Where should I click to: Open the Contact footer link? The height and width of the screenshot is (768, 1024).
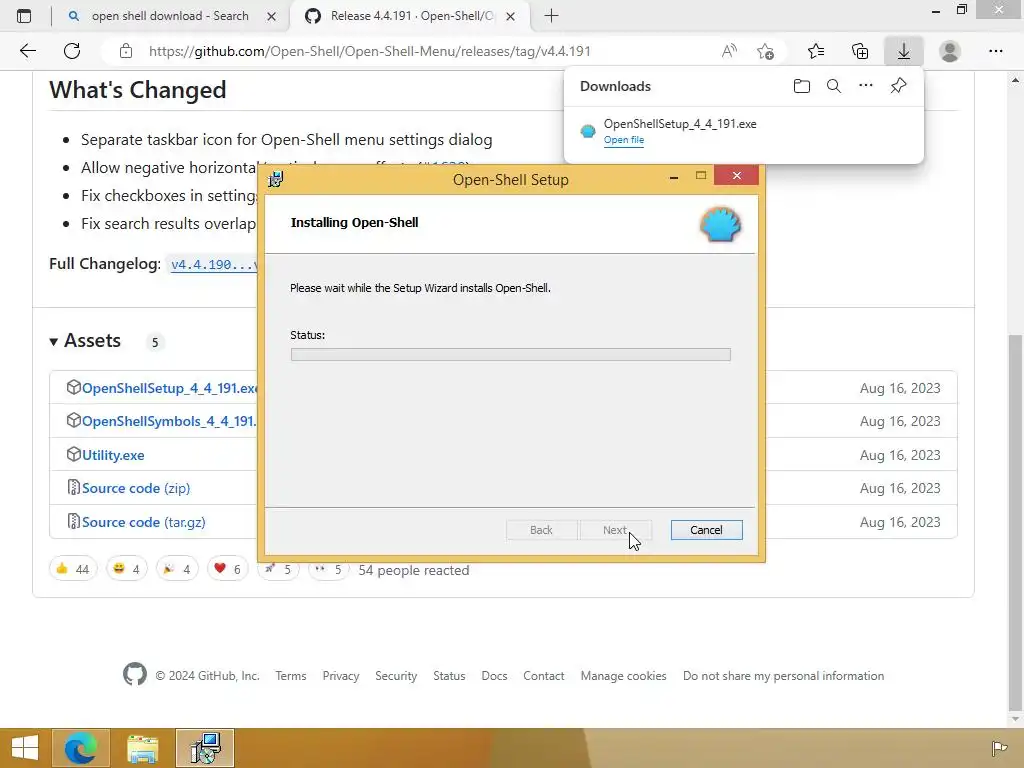pos(543,676)
